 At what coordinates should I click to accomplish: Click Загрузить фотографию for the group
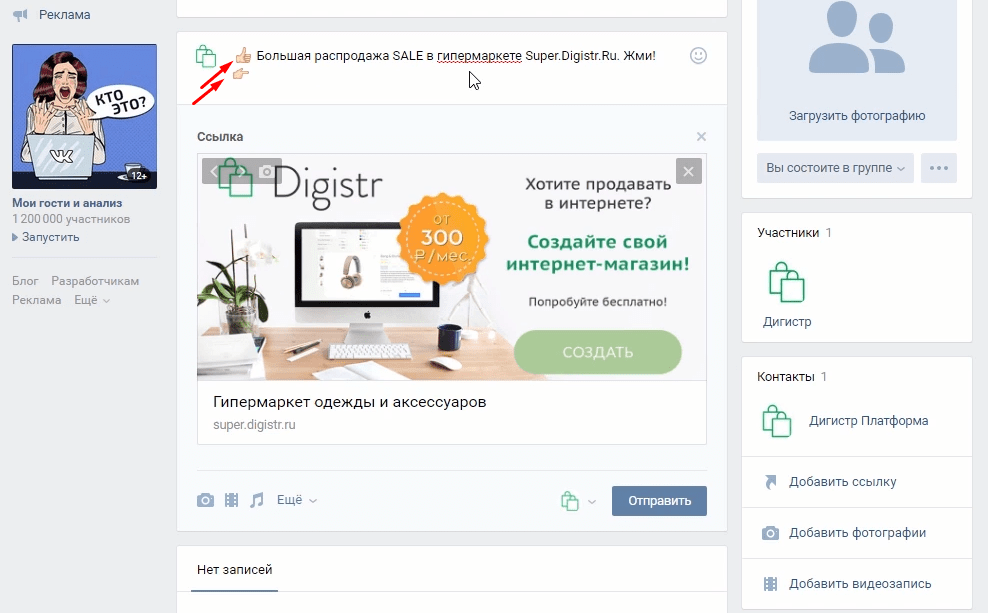(x=857, y=116)
